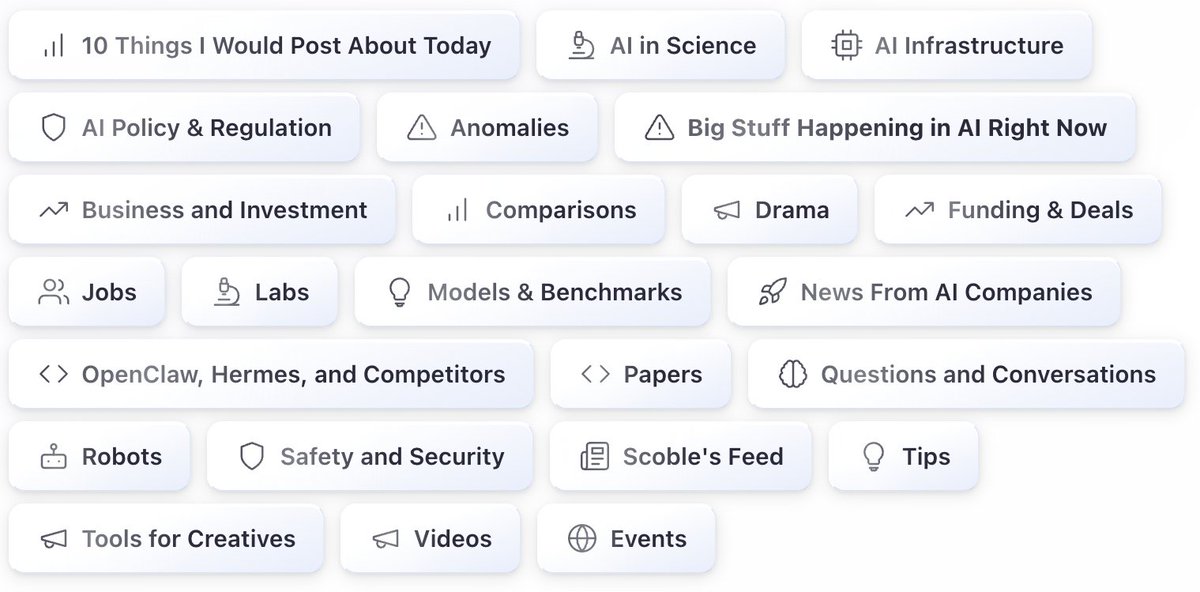Select Funding & Deals
This screenshot has width=1200, height=592.
(x=1018, y=210)
